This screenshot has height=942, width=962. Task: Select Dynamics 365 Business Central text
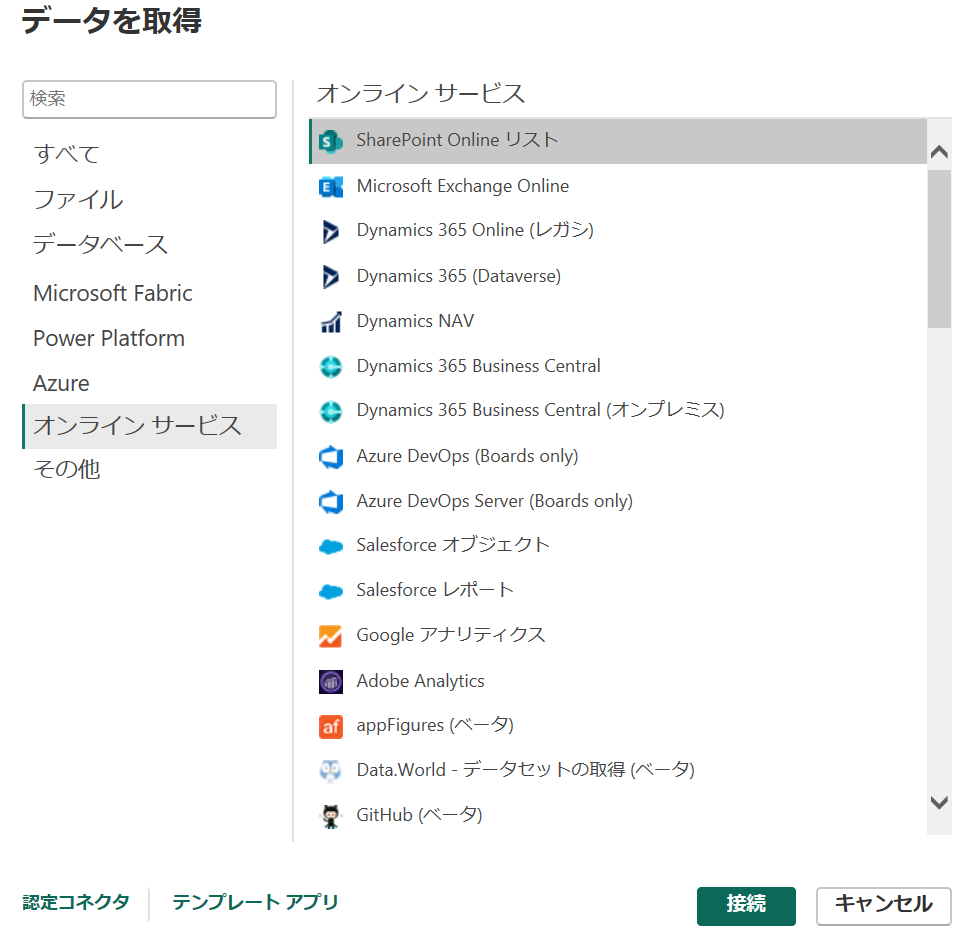(x=479, y=366)
